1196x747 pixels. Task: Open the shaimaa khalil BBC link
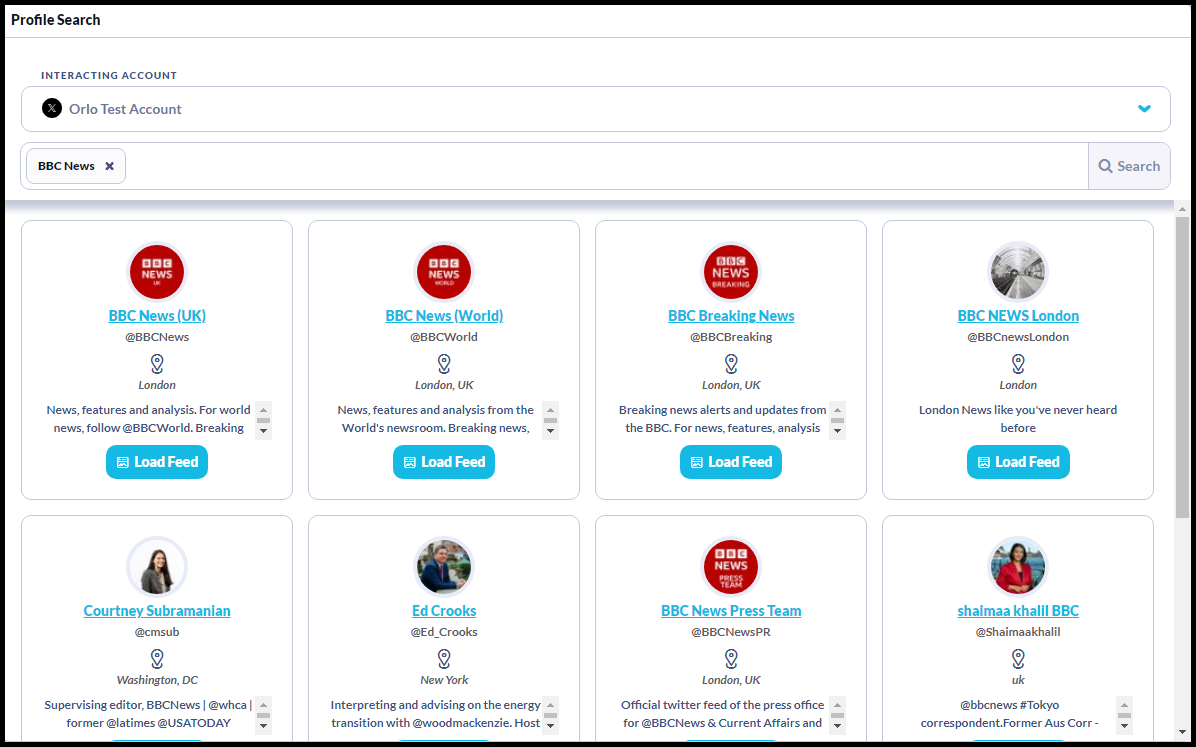click(1018, 611)
